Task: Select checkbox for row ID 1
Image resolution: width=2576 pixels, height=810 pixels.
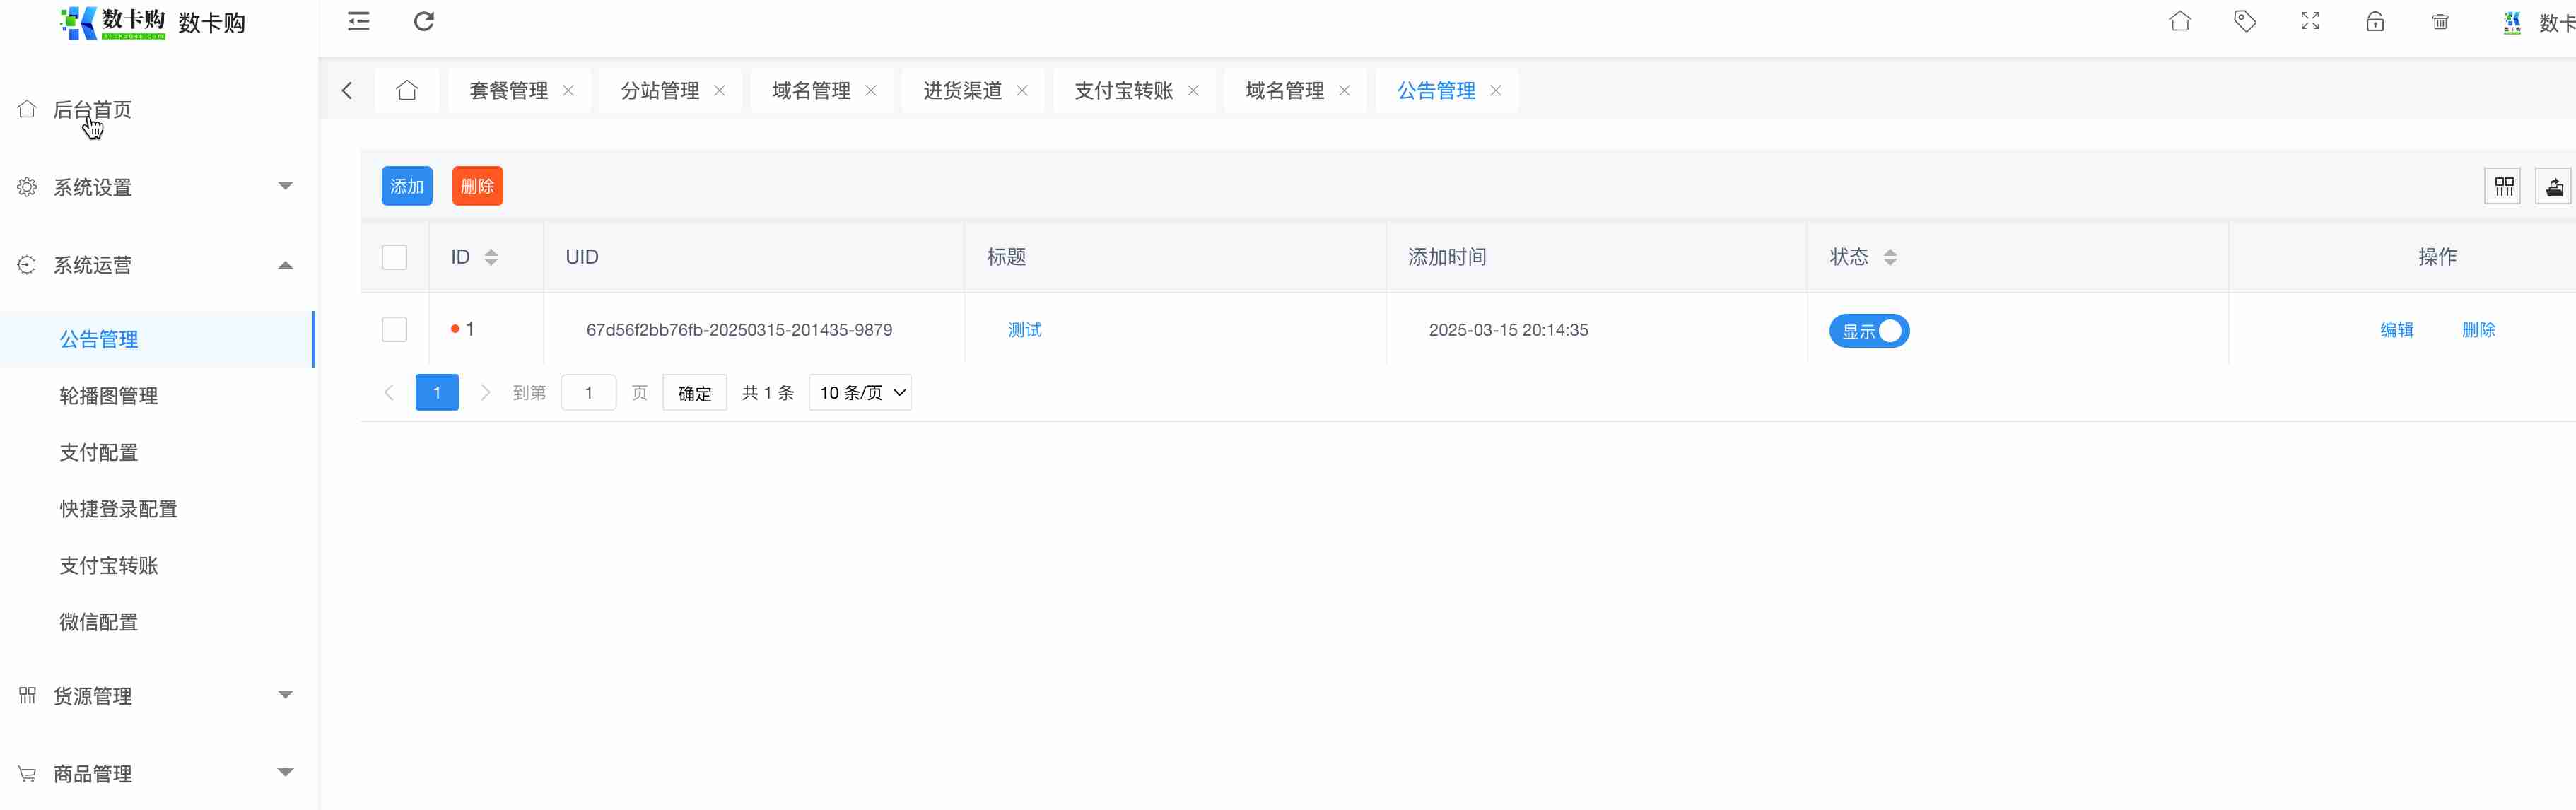Action: (394, 330)
